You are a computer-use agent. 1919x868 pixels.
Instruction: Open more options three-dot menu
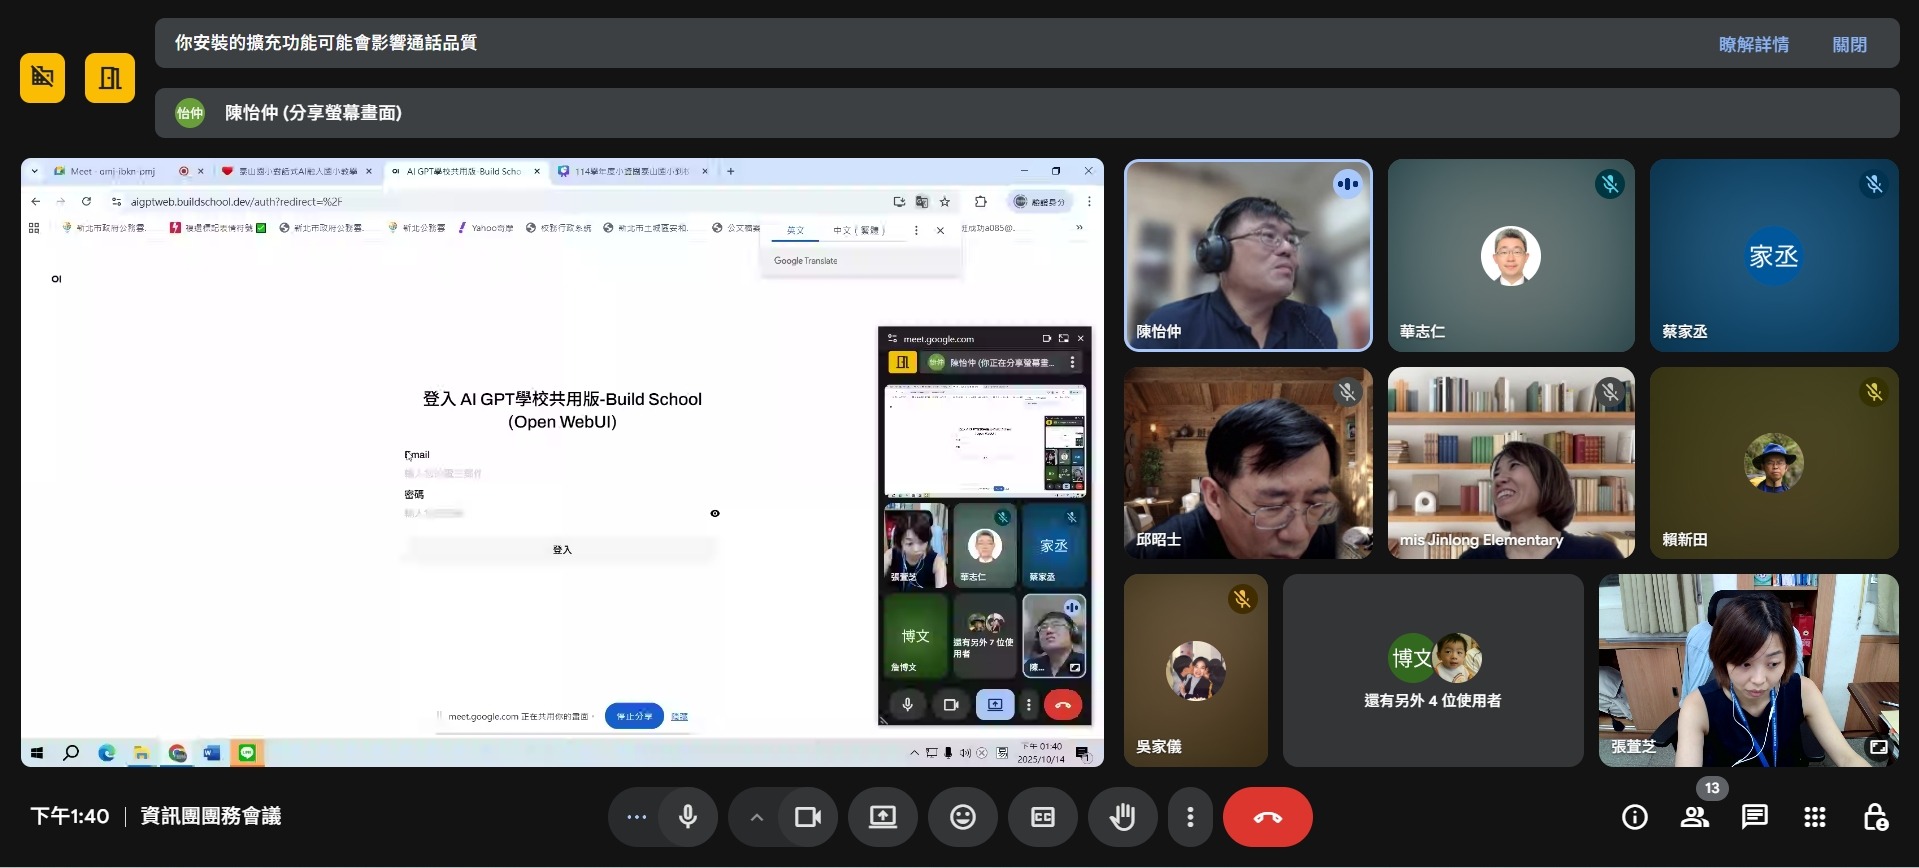(x=1189, y=817)
